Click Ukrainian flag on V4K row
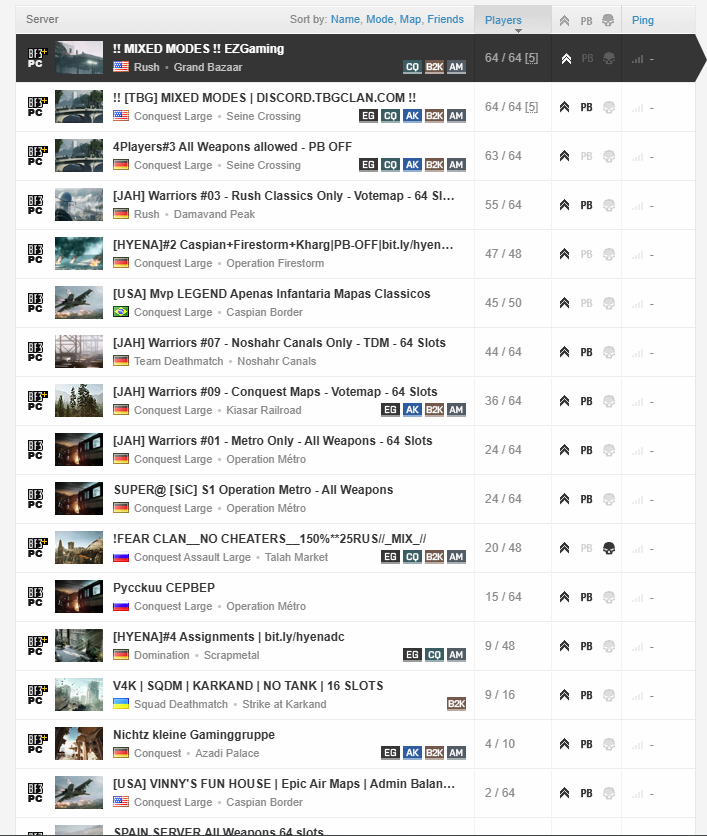The height and width of the screenshot is (836, 707). (121, 704)
